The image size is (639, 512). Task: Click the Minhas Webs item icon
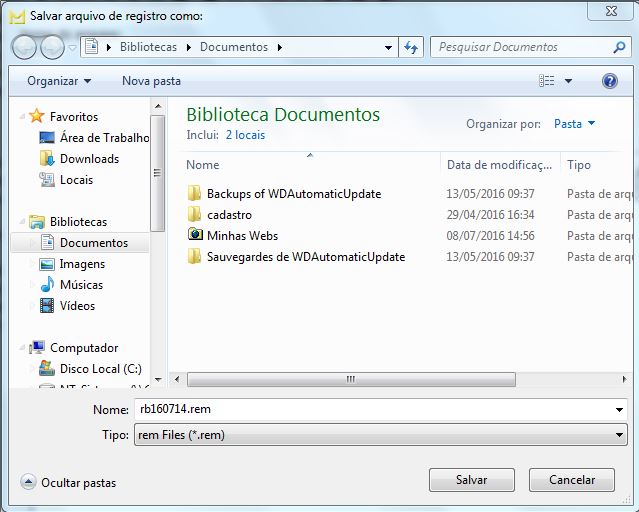(194, 236)
